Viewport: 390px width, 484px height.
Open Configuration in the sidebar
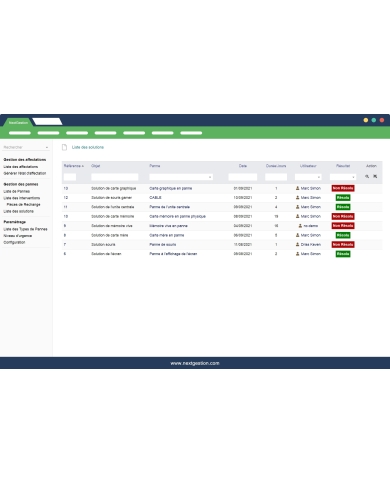(14, 242)
